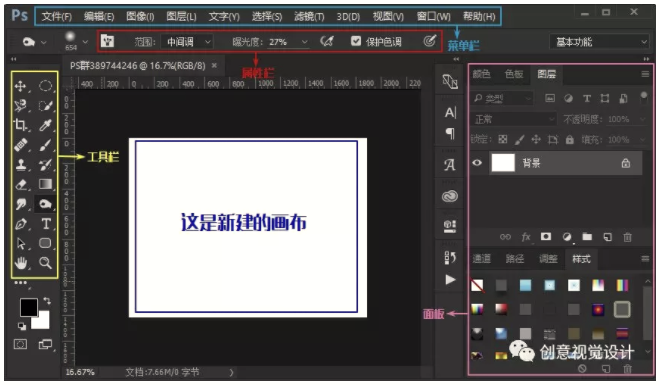Open the Layers panel flyout menu

[645, 74]
